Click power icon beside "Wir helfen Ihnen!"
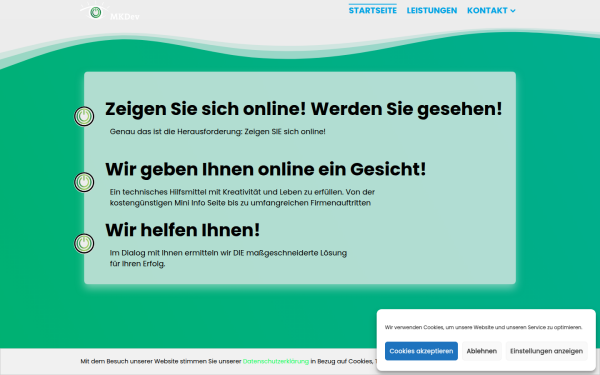The width and height of the screenshot is (600, 375). click(84, 243)
